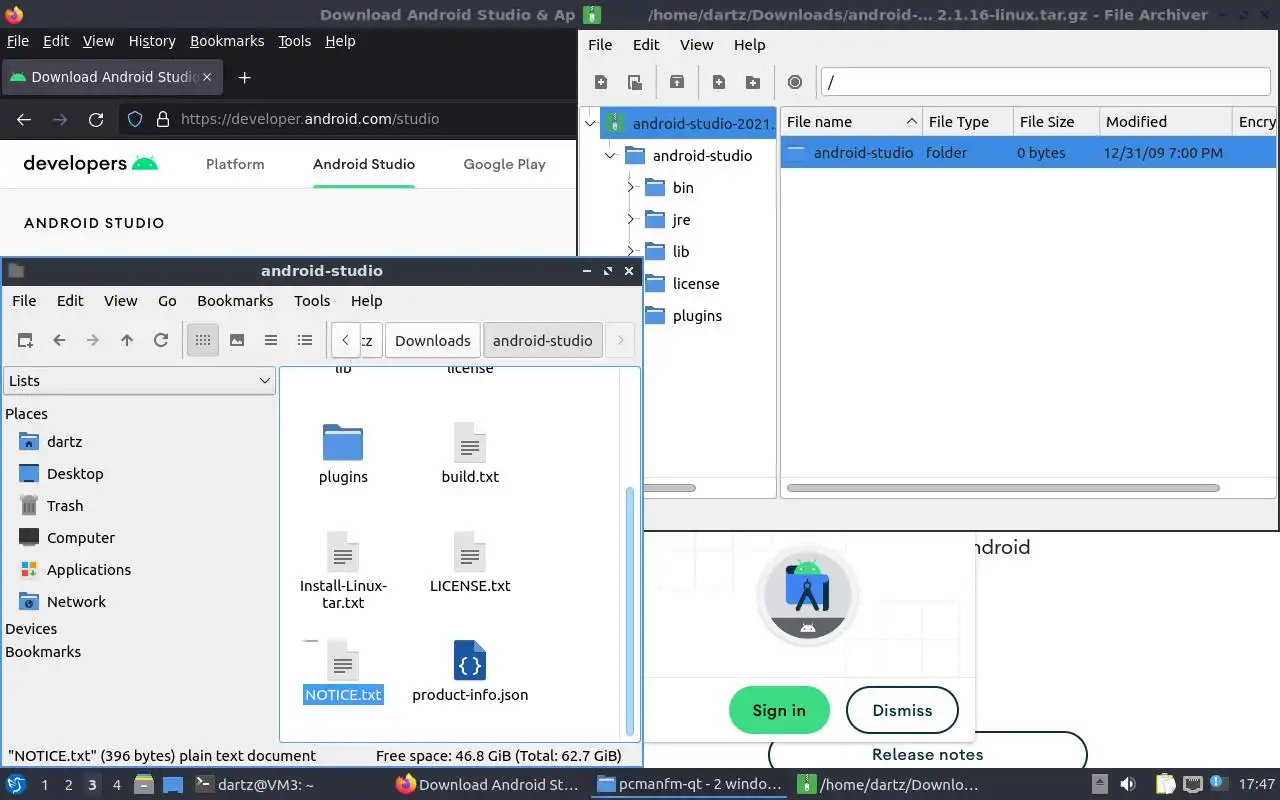
Task: Open the Downloads path button
Action: click(x=432, y=340)
